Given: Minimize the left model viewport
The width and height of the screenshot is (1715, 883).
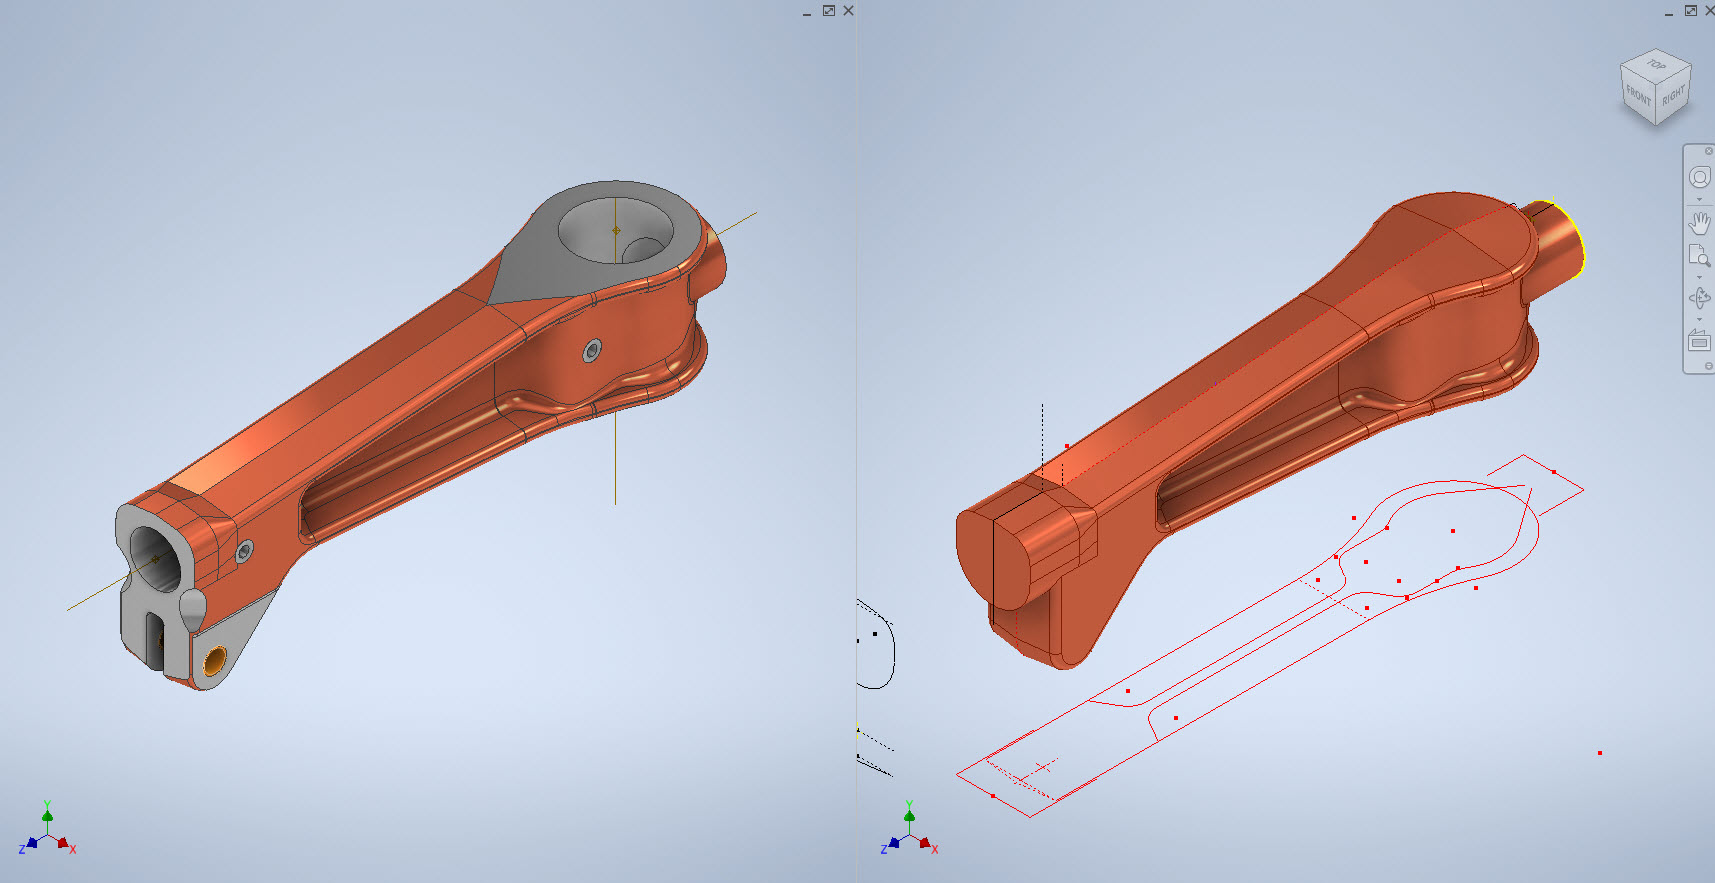Looking at the screenshot, I should [807, 12].
